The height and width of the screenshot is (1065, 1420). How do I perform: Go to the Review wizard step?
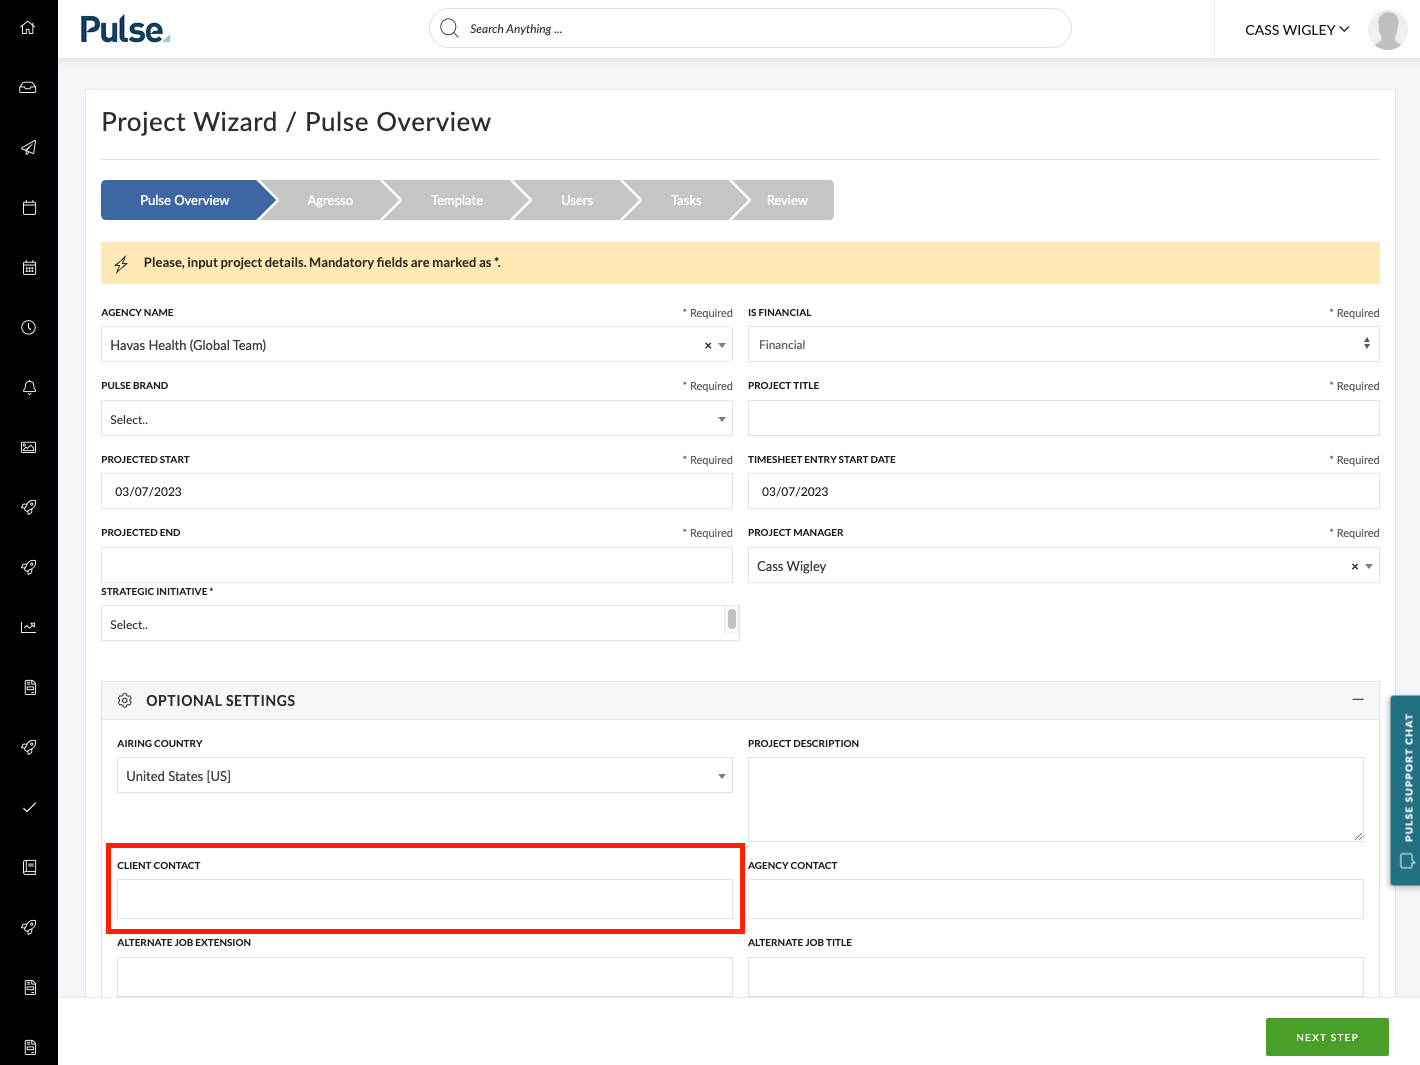pyautogui.click(x=787, y=200)
